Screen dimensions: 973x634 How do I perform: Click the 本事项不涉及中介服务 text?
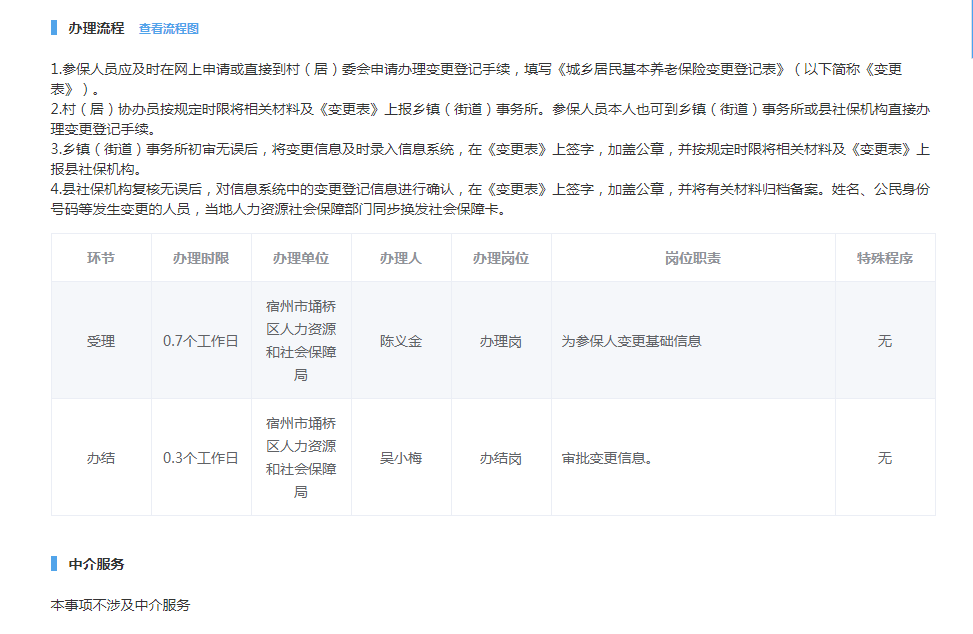120,605
